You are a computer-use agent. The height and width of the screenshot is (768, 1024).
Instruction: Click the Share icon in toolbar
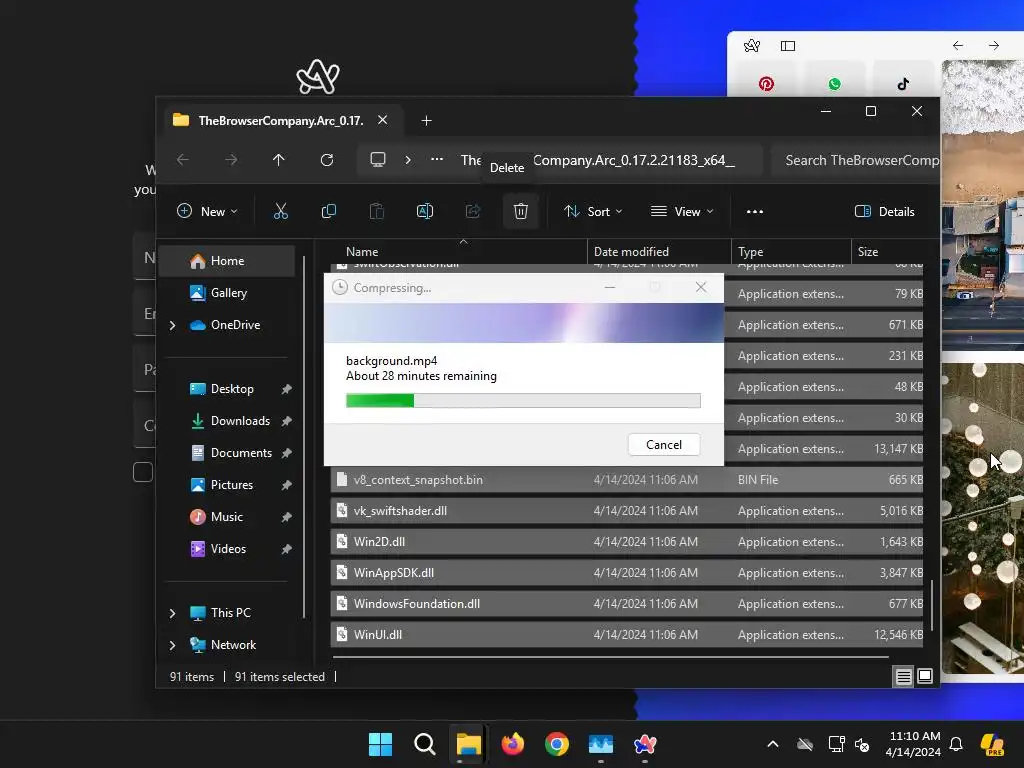(473, 211)
